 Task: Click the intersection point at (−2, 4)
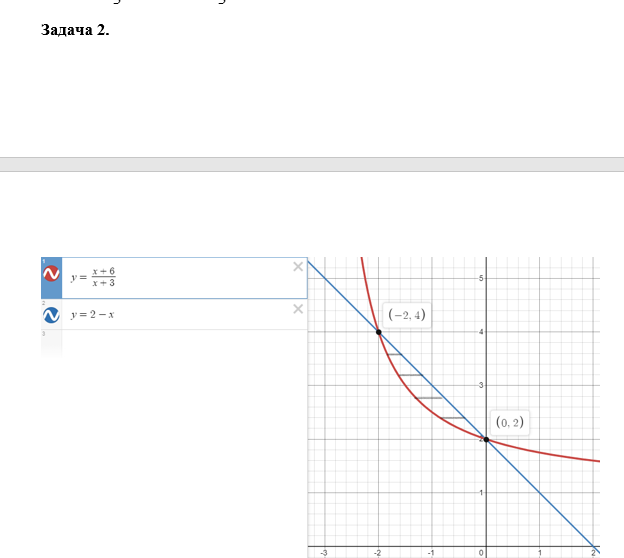click(378, 332)
